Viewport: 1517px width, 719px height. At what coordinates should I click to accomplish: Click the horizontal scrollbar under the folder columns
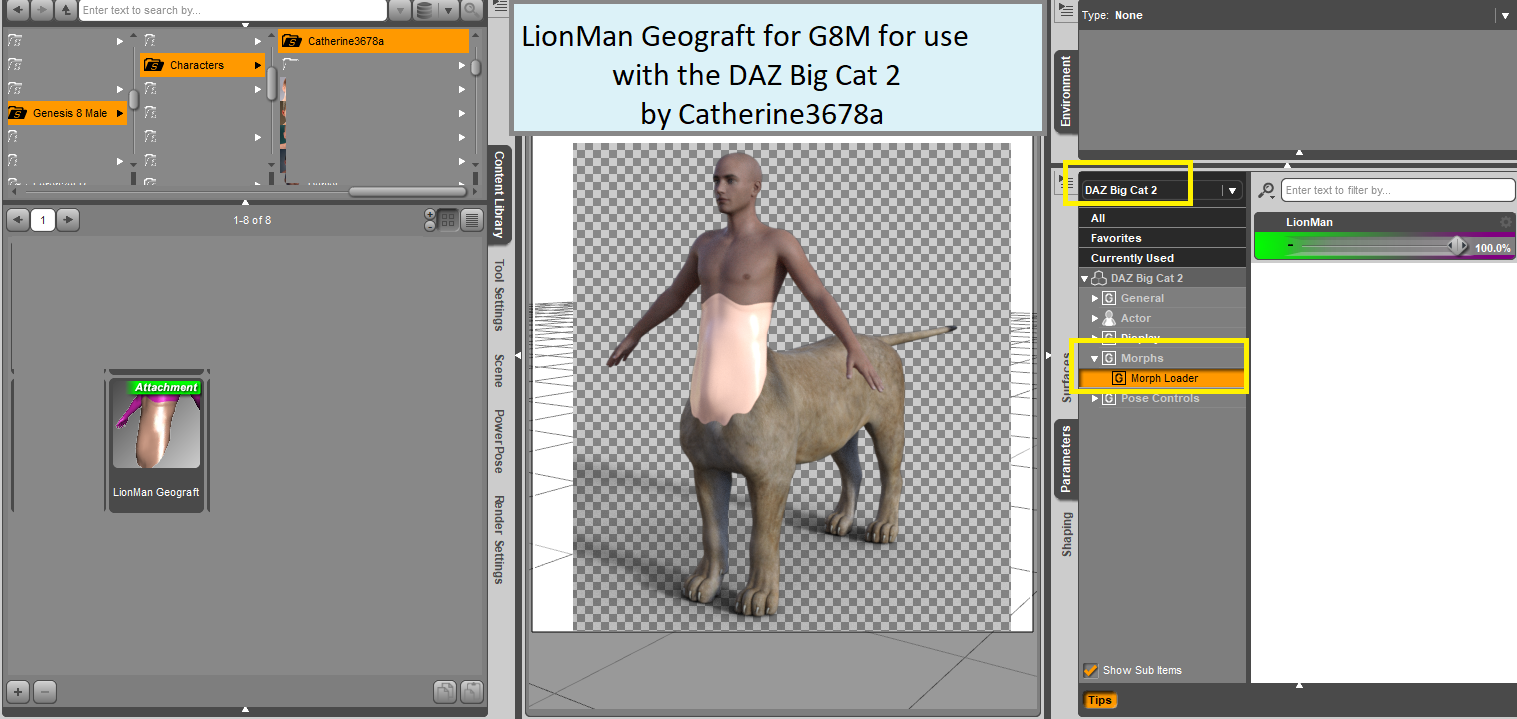410,192
